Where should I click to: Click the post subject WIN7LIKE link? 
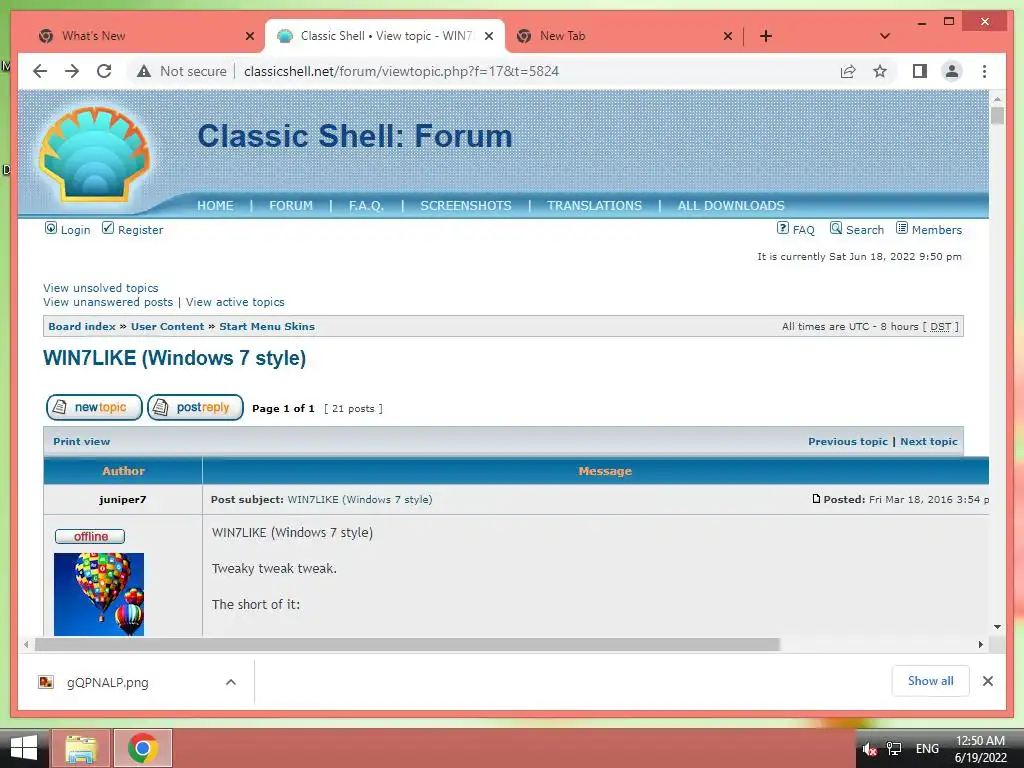tap(360, 500)
